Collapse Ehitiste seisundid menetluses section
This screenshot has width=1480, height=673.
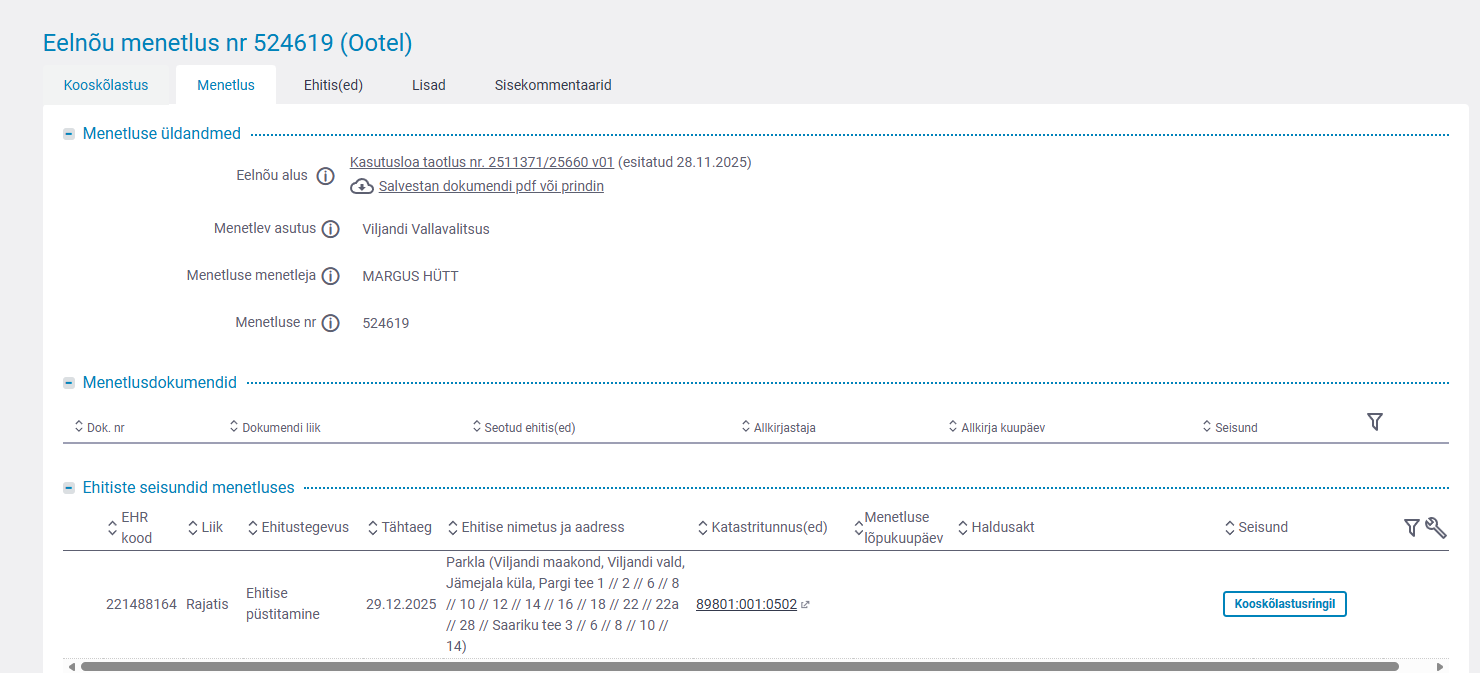click(x=69, y=488)
